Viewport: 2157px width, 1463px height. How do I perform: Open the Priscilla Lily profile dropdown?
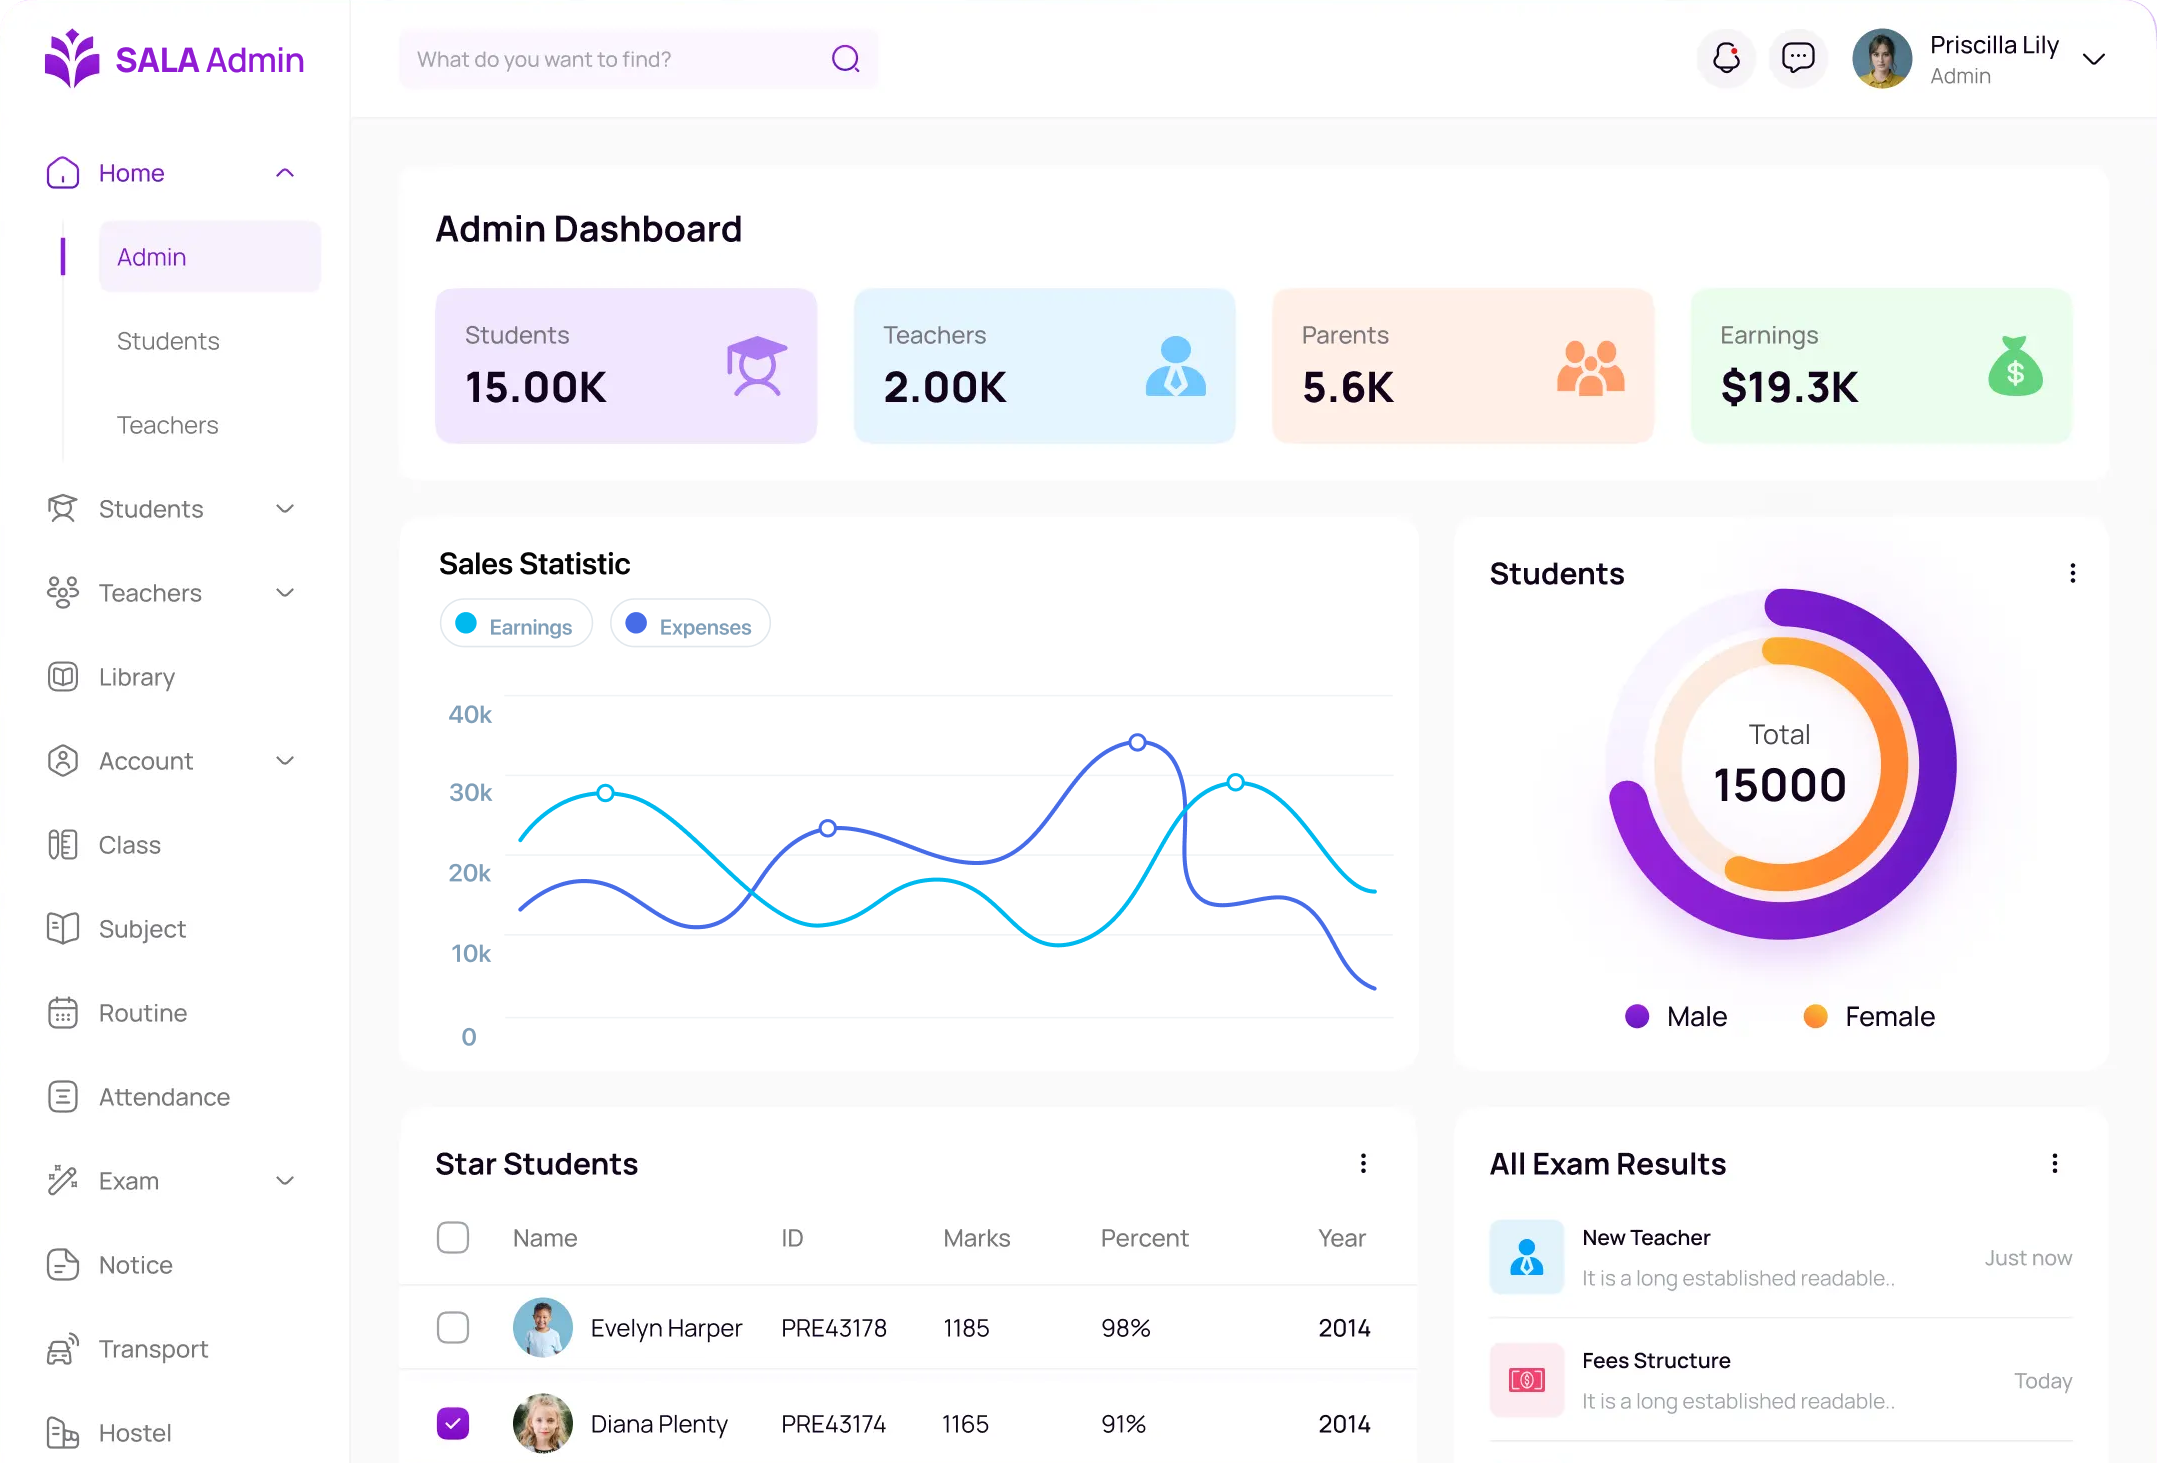[2094, 59]
